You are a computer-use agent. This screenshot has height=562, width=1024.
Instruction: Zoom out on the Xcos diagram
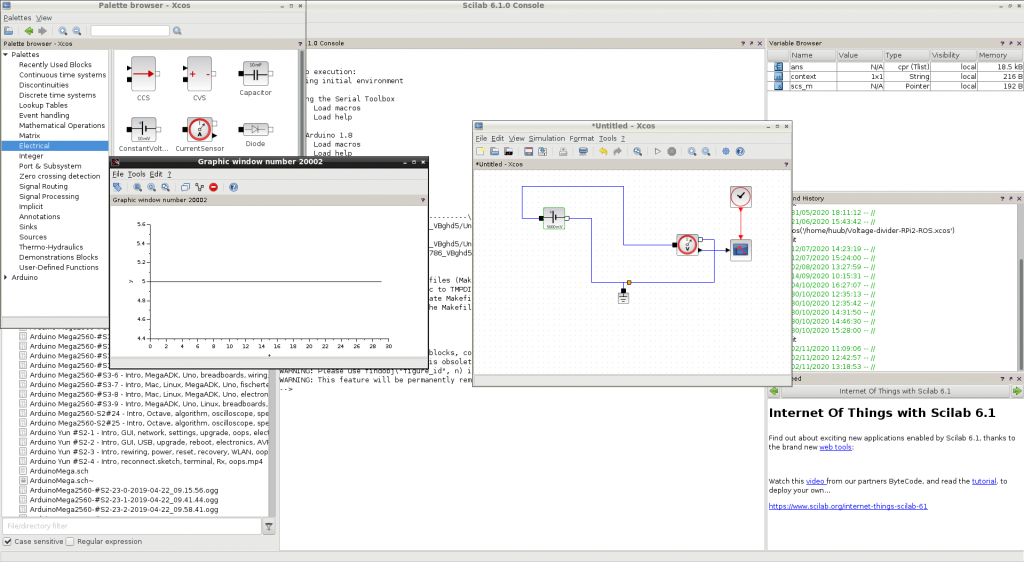click(x=706, y=151)
